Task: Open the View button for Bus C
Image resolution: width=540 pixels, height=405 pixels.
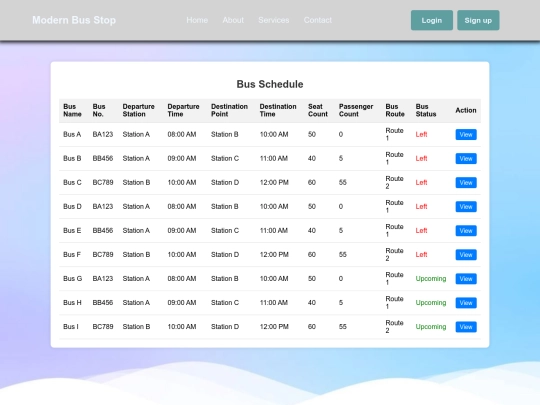Action: (466, 183)
